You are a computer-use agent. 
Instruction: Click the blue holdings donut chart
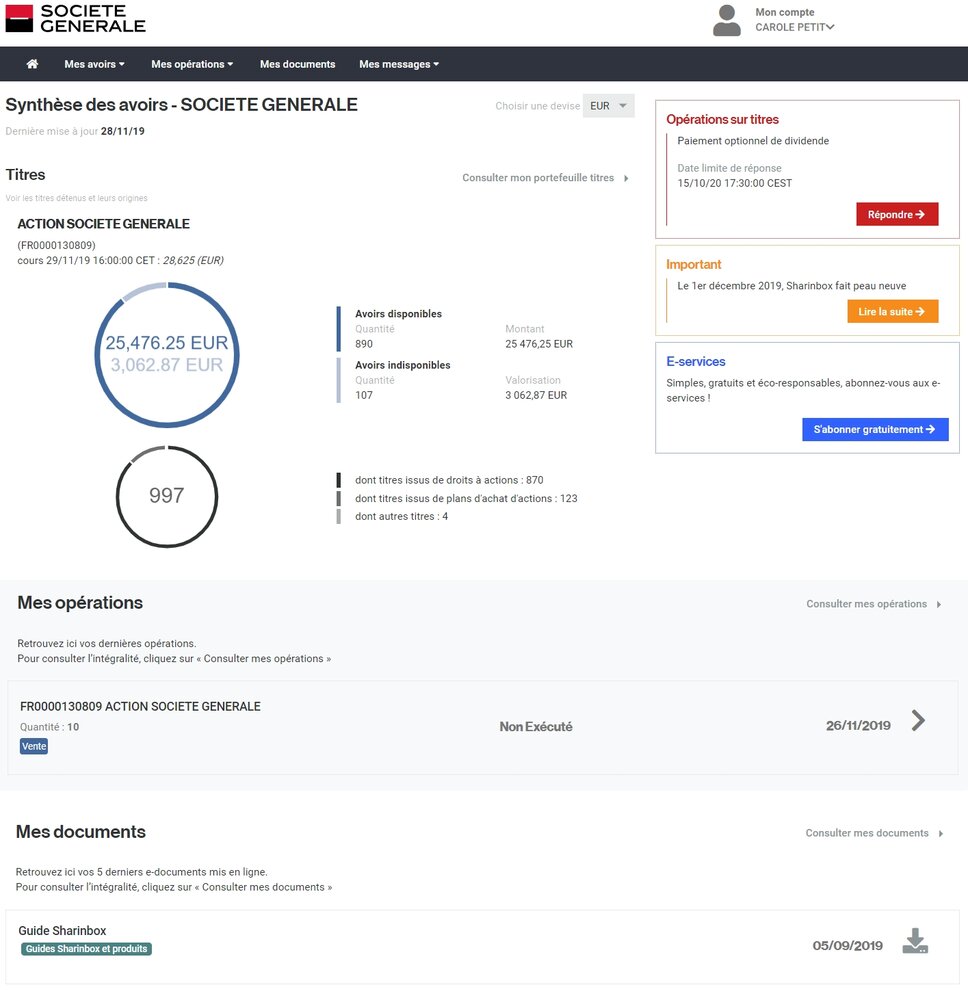(167, 354)
